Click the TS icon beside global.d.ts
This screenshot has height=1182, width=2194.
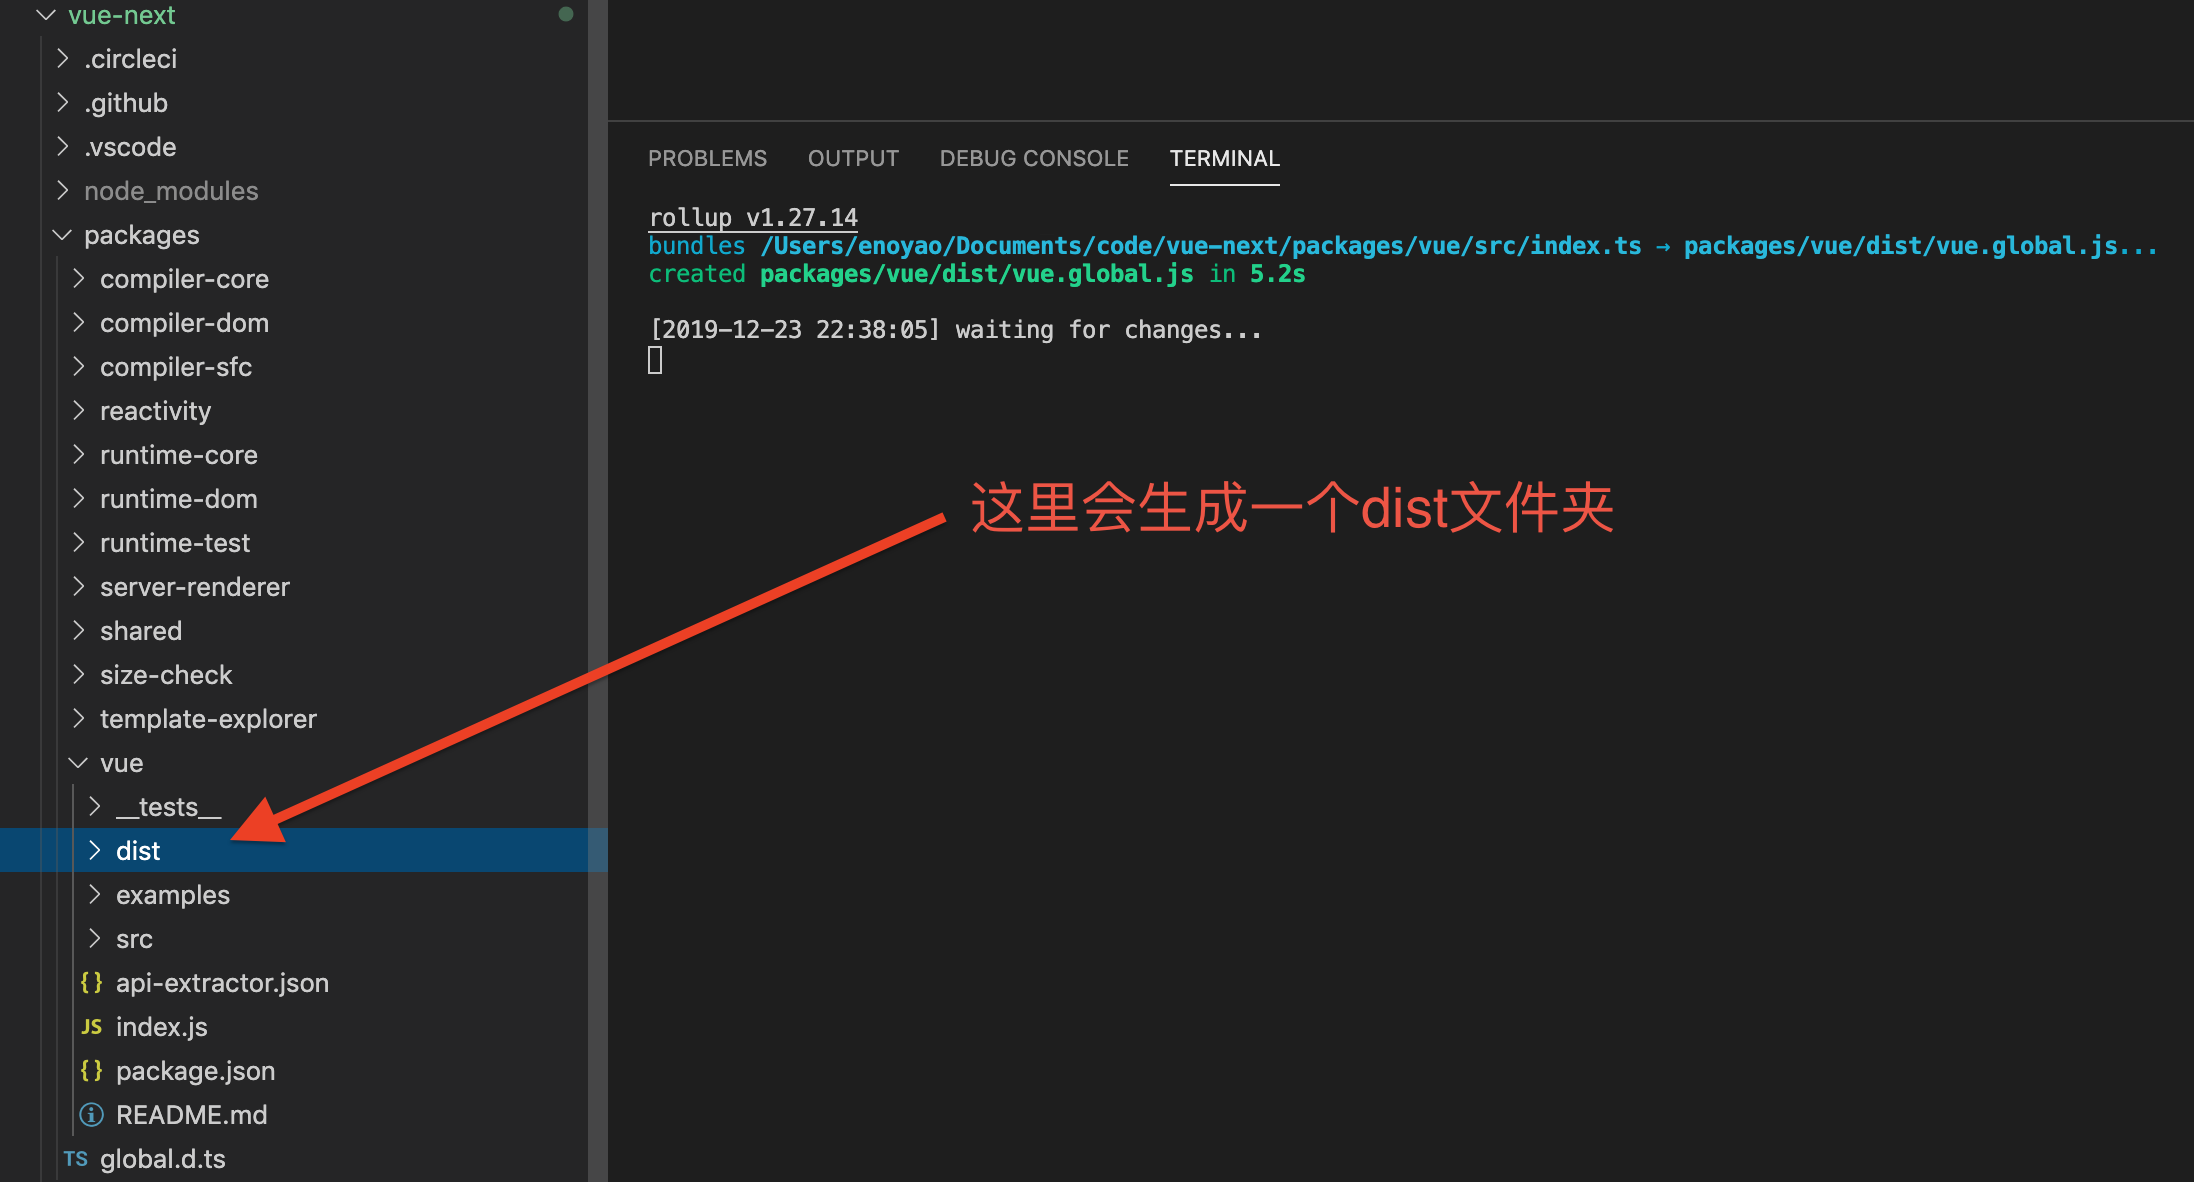(75, 1159)
